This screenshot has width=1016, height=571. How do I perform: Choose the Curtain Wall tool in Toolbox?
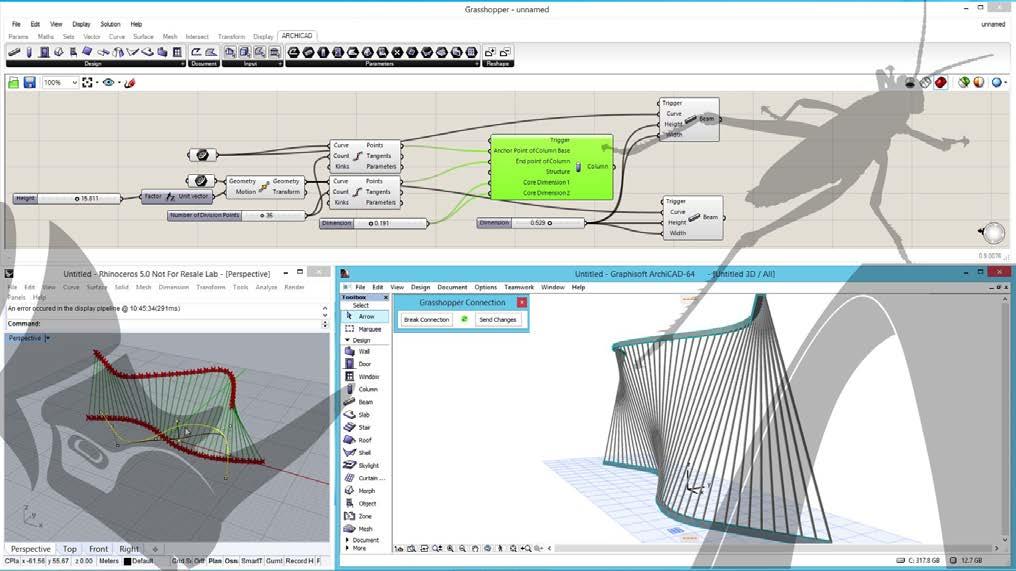coord(365,478)
